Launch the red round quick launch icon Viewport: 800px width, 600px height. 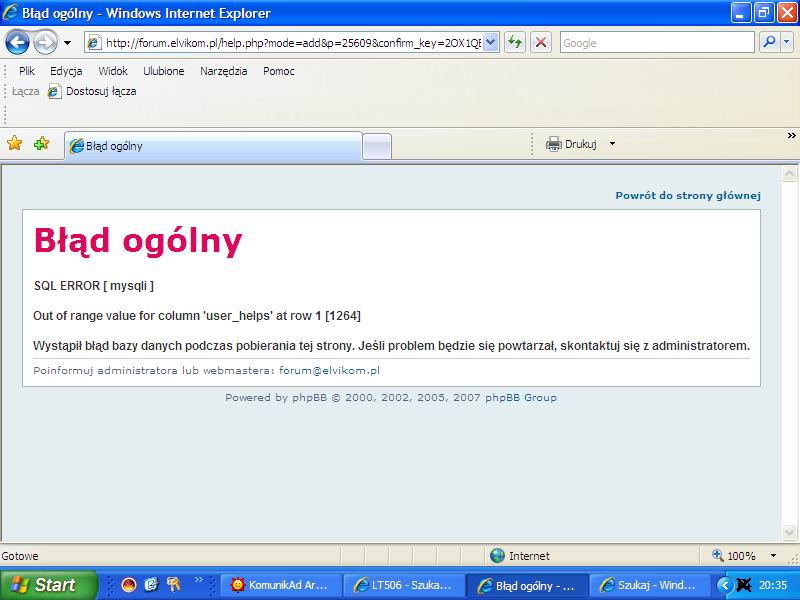click(x=129, y=585)
